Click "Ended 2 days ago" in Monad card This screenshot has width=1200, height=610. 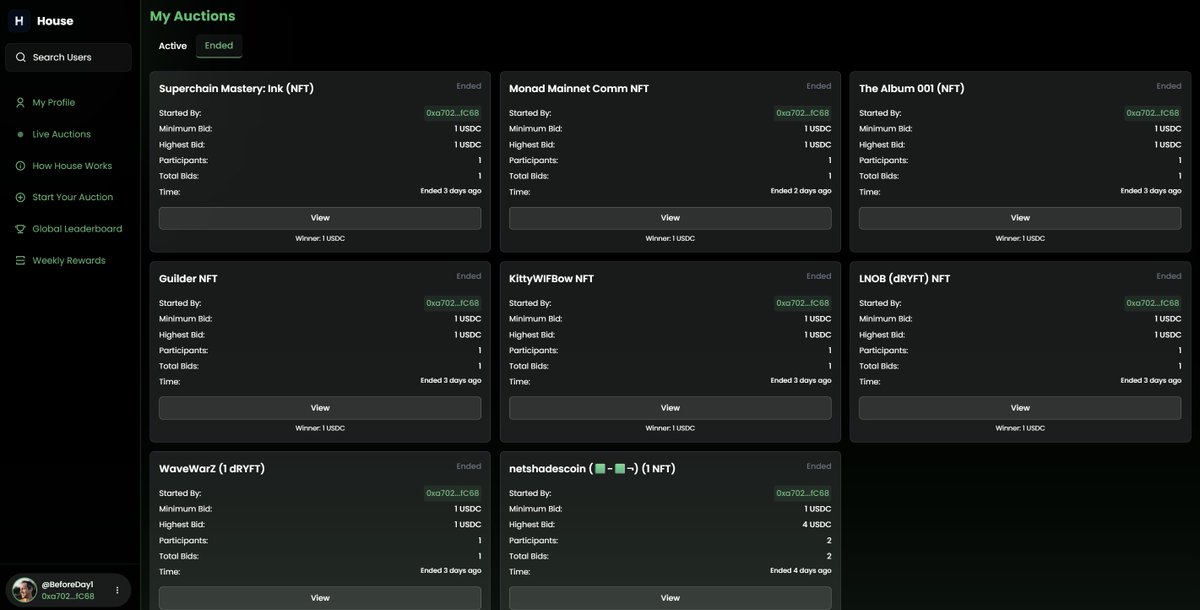tap(801, 191)
